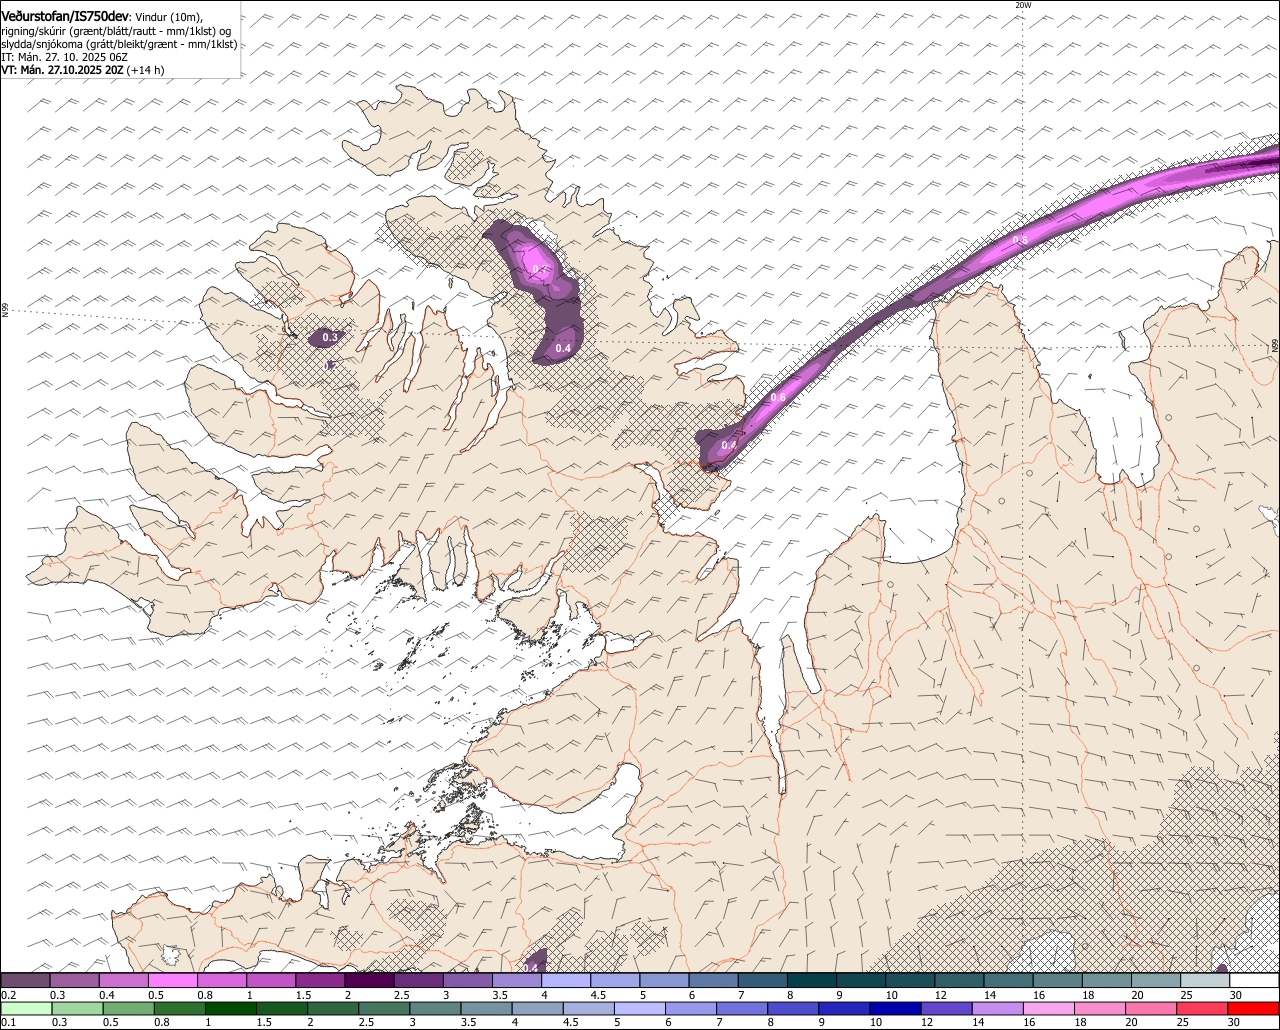Click the upper-legend white swatch at 30
Screen dimensions: 1280x1030
pos(1255,980)
